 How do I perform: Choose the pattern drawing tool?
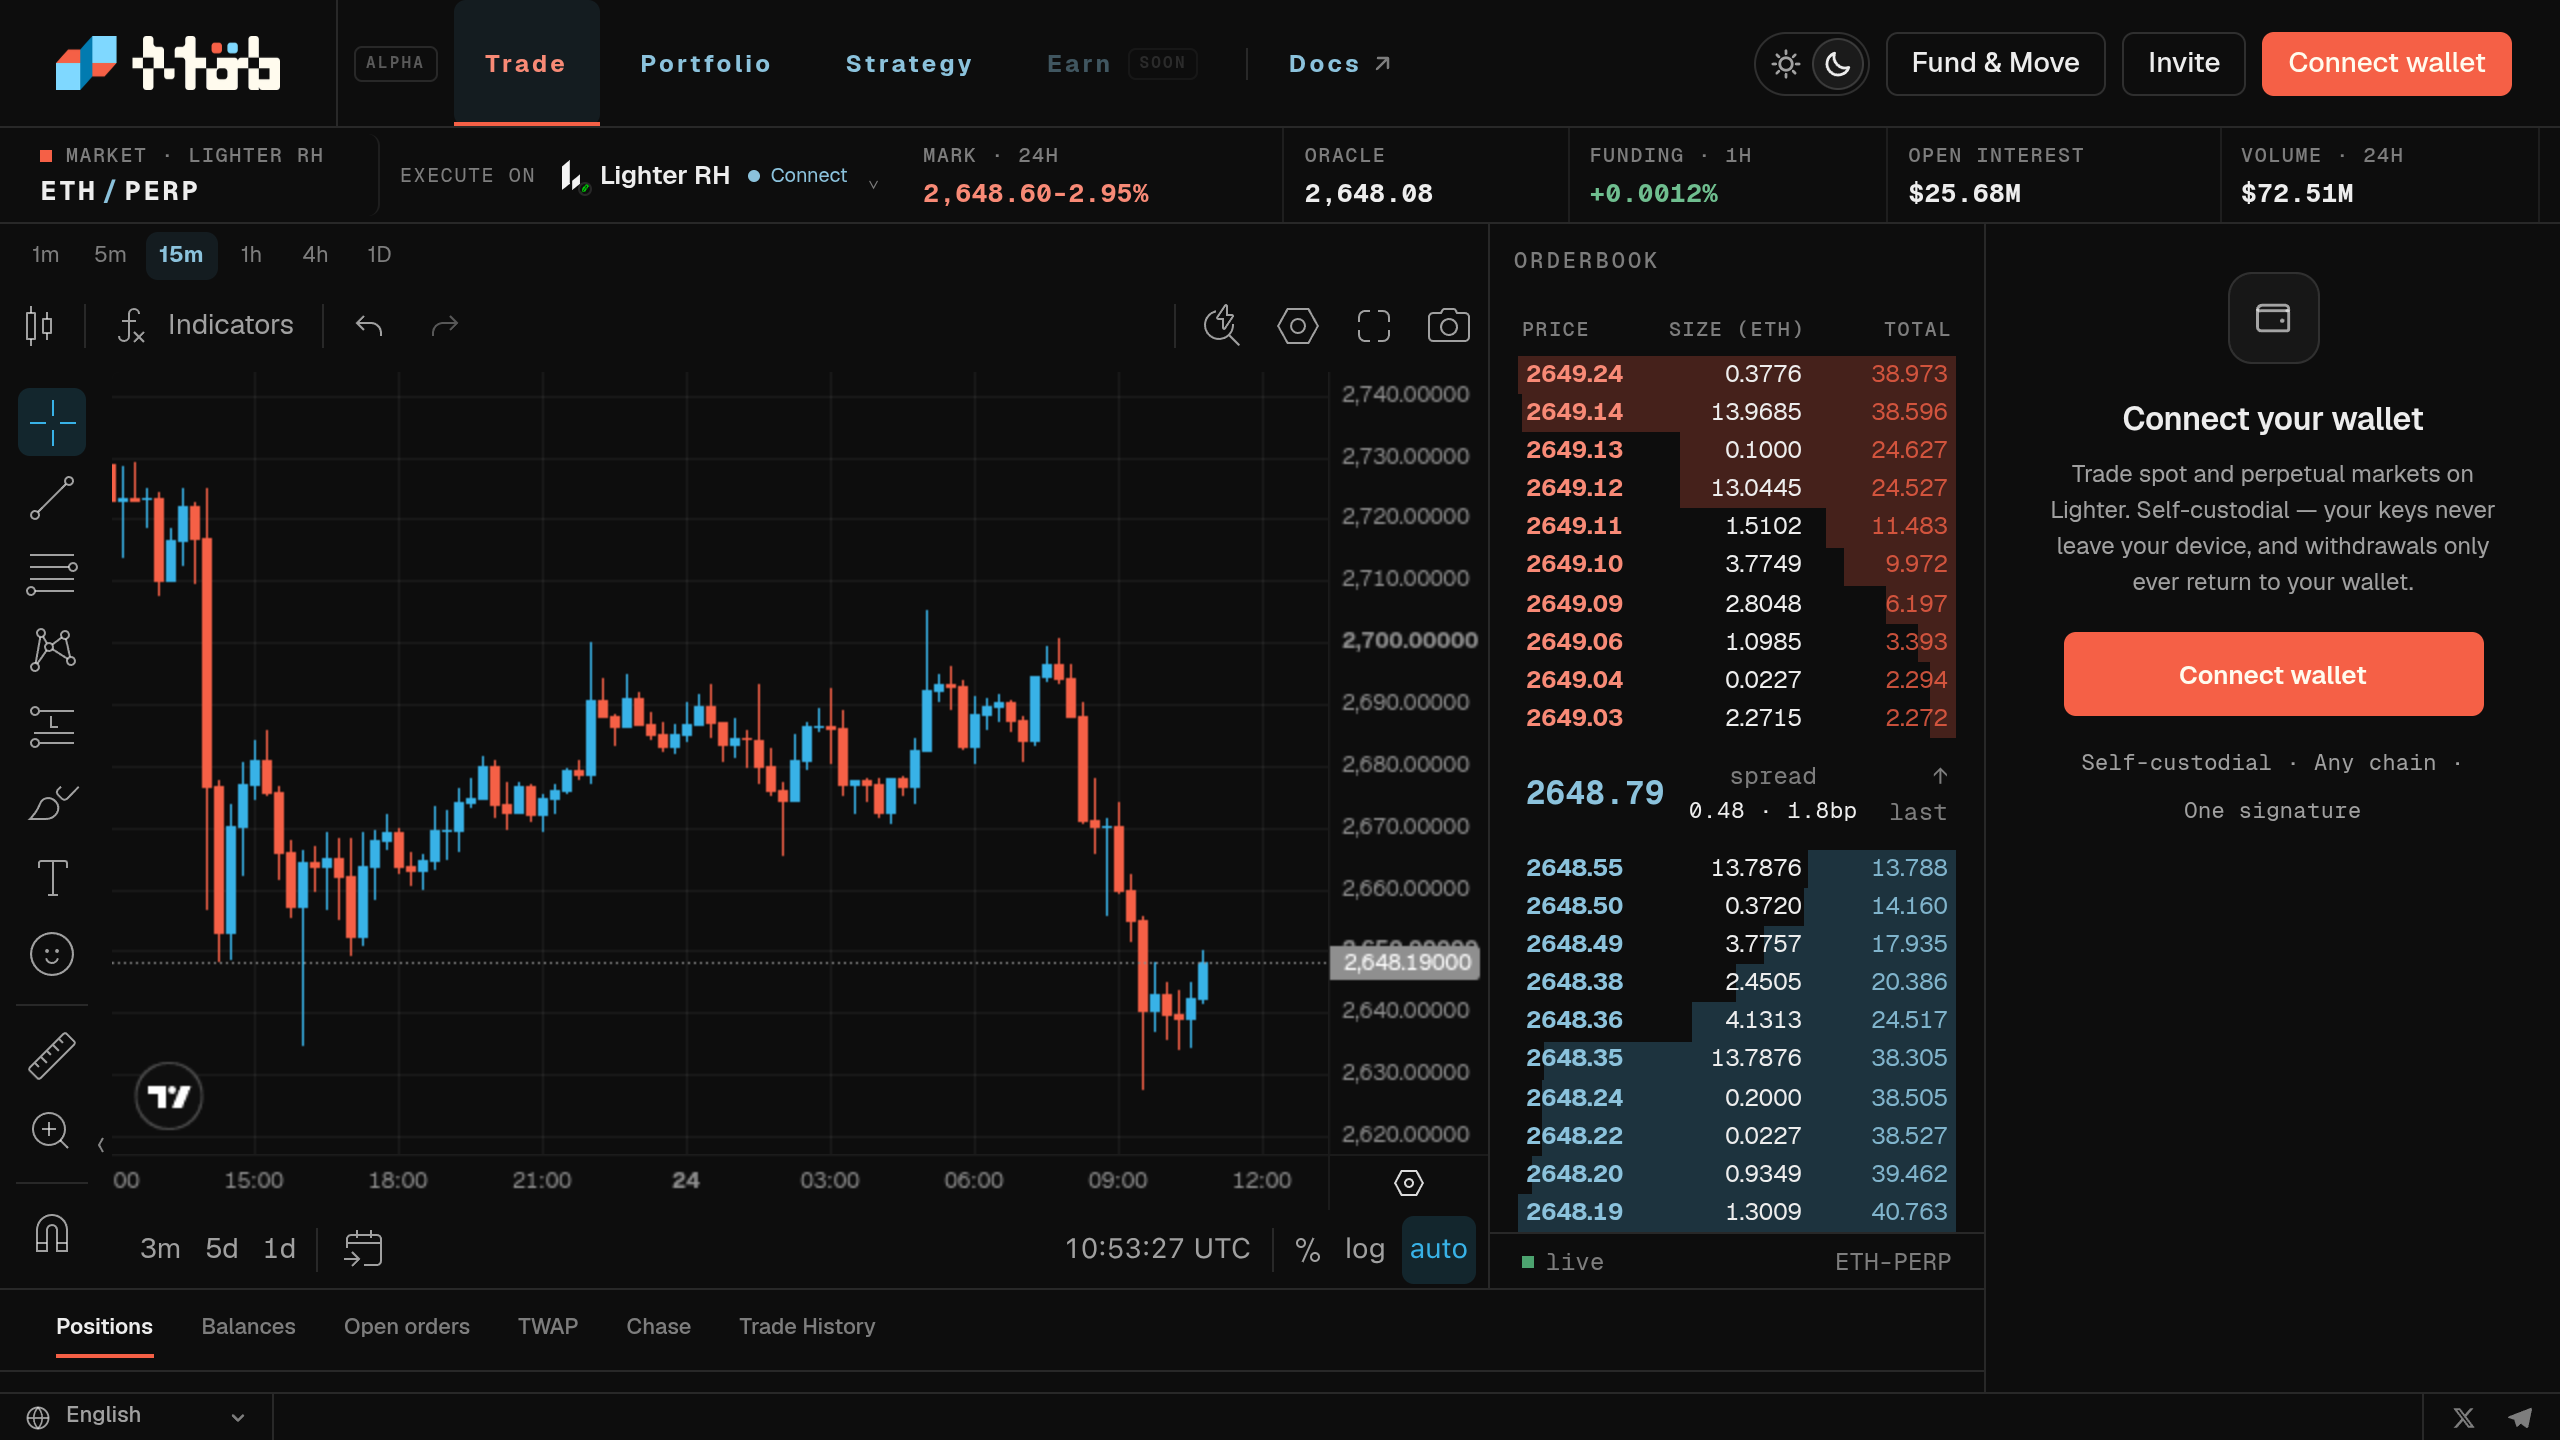pos(52,650)
